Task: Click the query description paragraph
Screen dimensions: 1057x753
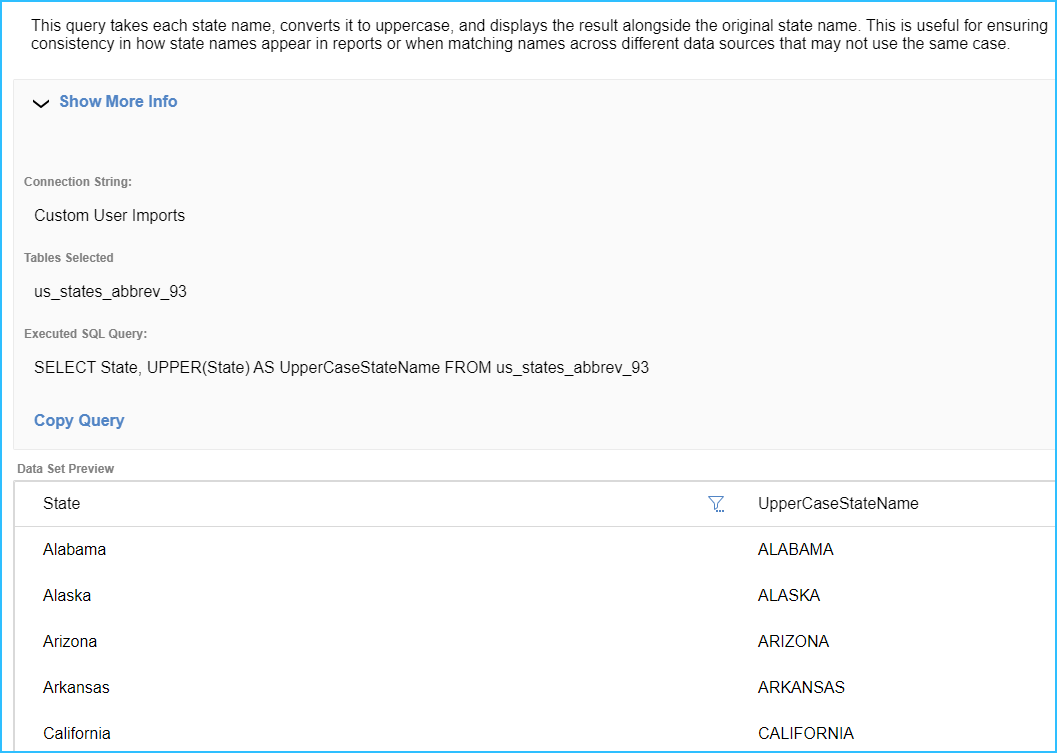Action: point(539,34)
